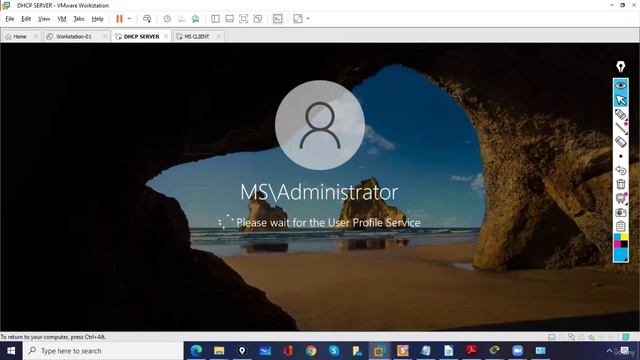
Task: Show or hide the library sidebar
Action: point(215,19)
